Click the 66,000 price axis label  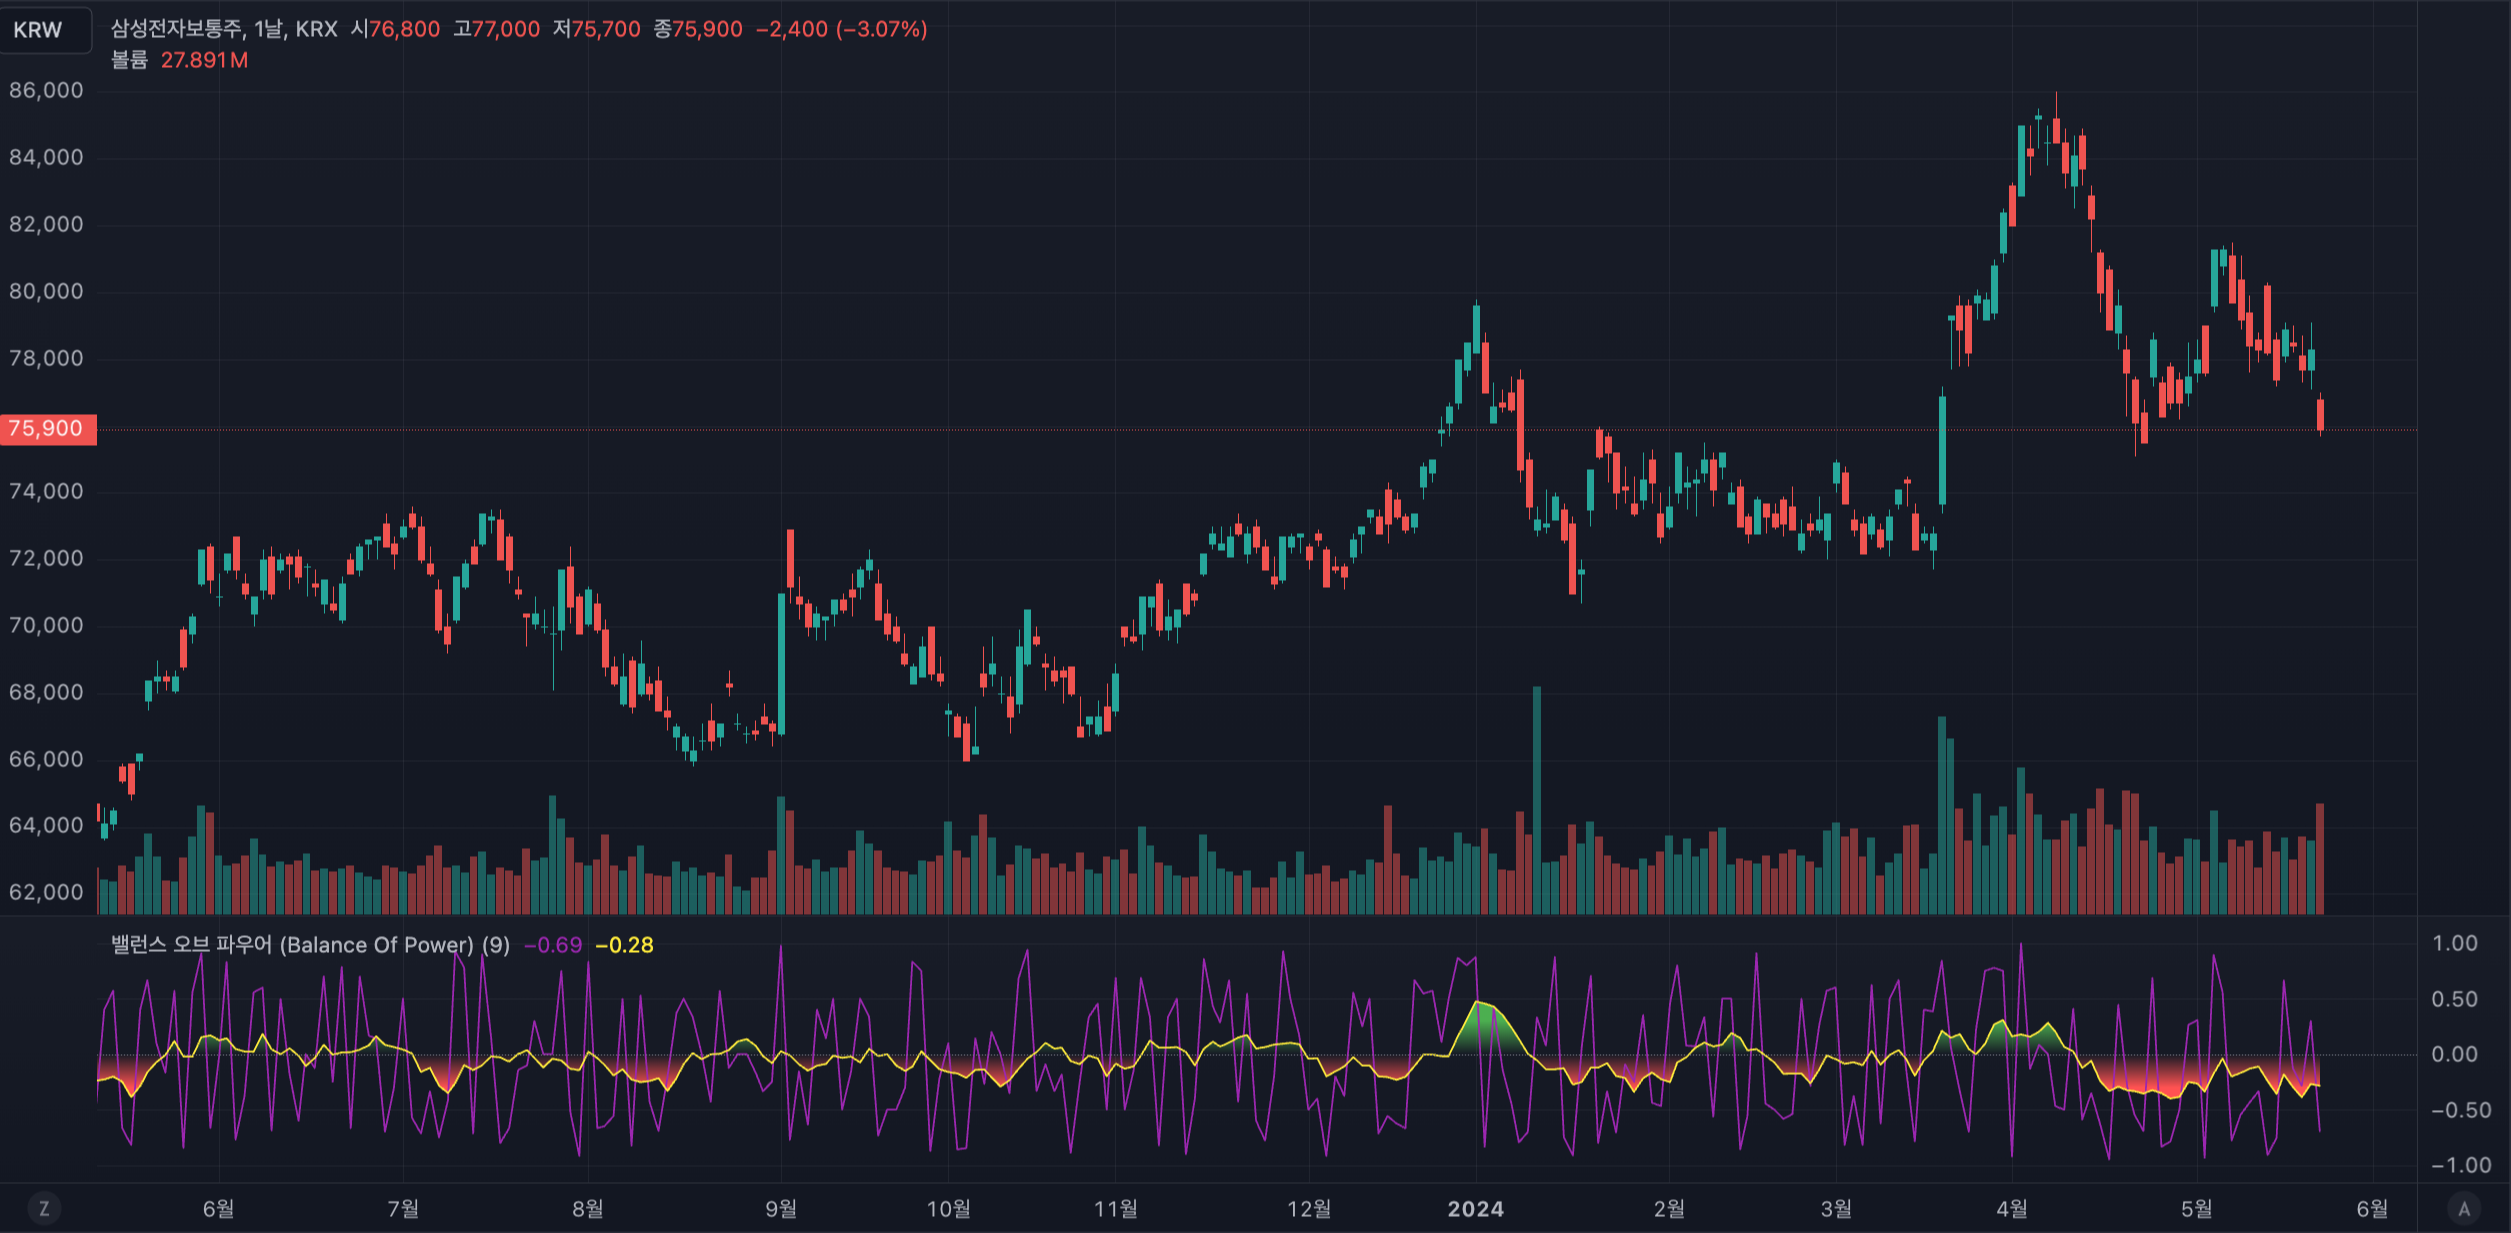pos(46,760)
